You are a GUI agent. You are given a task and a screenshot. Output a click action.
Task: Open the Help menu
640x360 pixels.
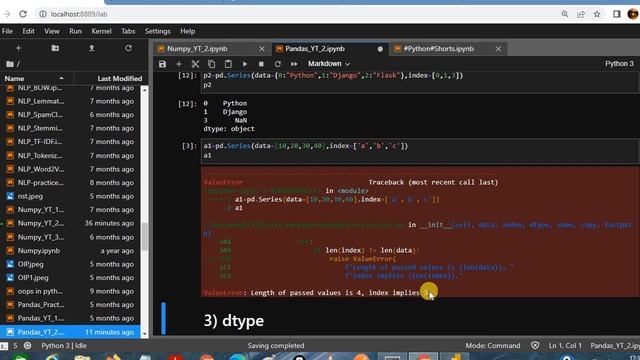point(188,31)
